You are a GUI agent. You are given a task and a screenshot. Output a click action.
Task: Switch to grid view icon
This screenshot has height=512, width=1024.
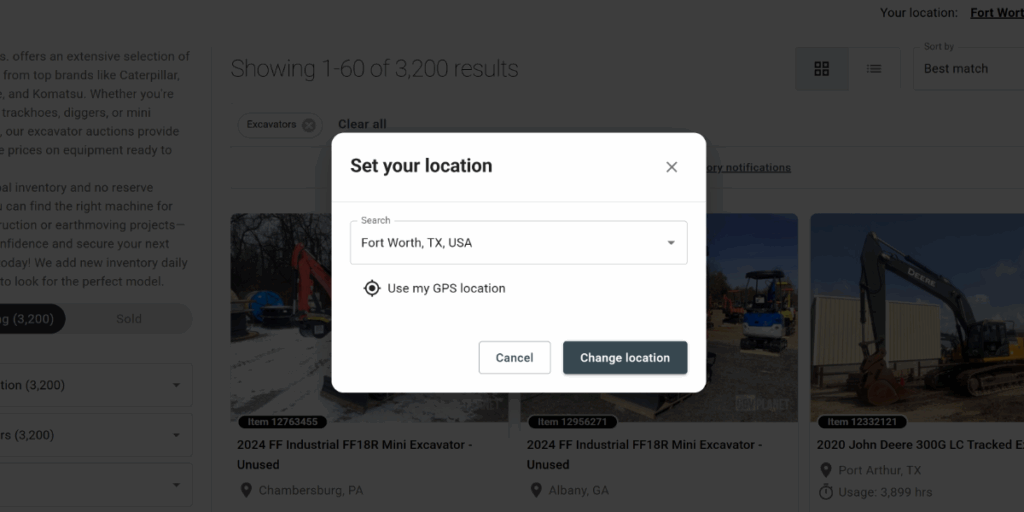click(822, 69)
